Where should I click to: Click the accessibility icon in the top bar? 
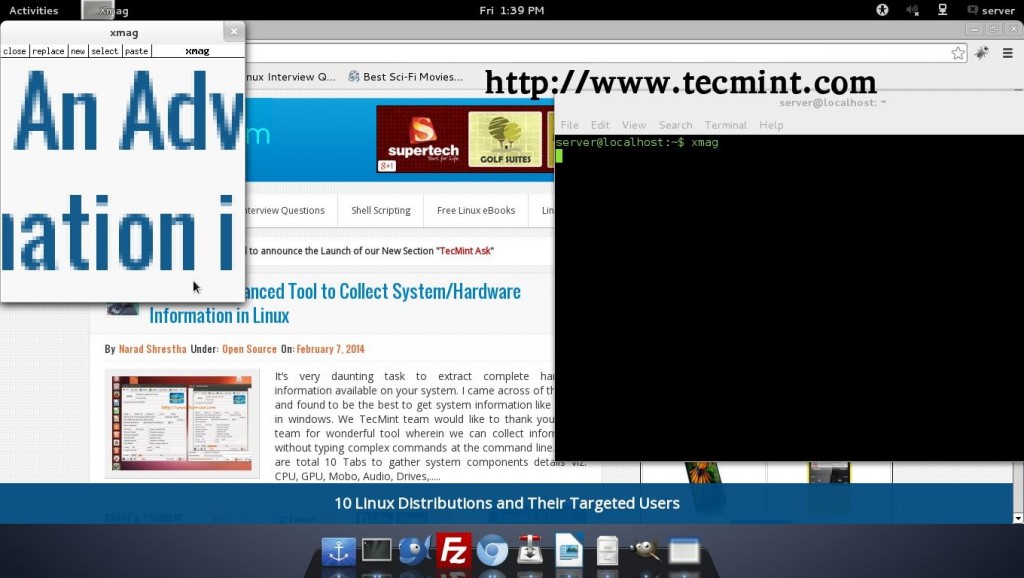(882, 10)
